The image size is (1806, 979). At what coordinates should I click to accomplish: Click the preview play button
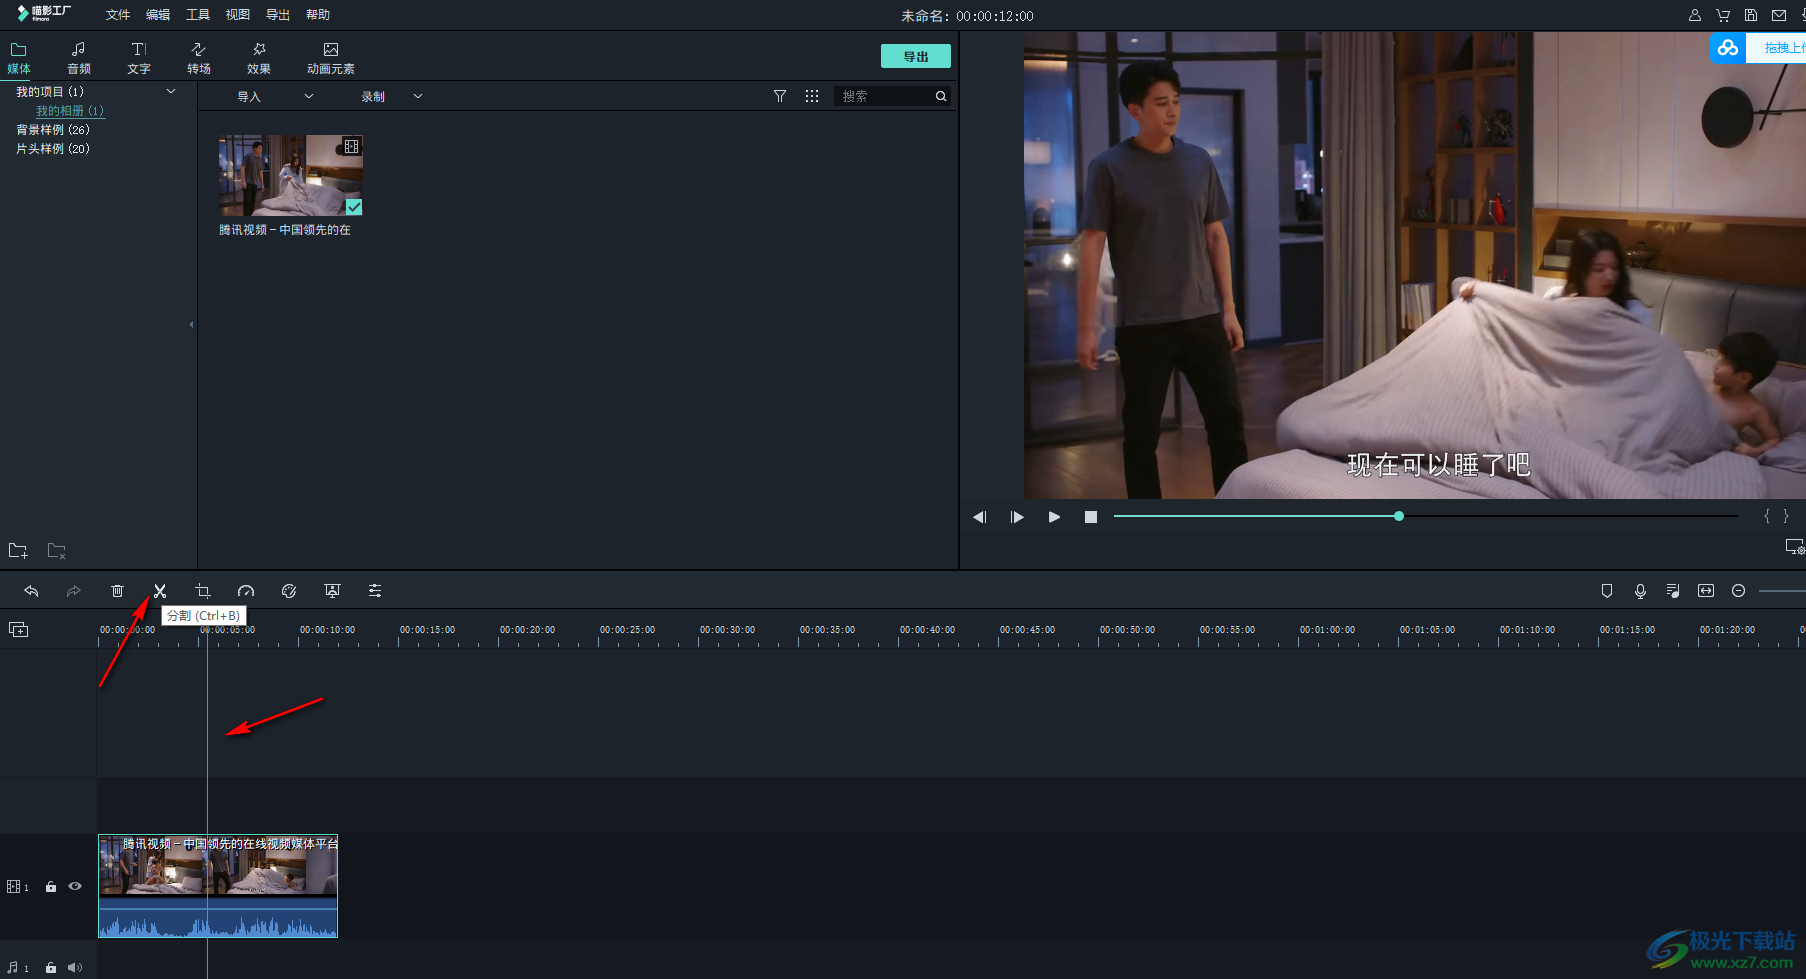[x=1054, y=517]
